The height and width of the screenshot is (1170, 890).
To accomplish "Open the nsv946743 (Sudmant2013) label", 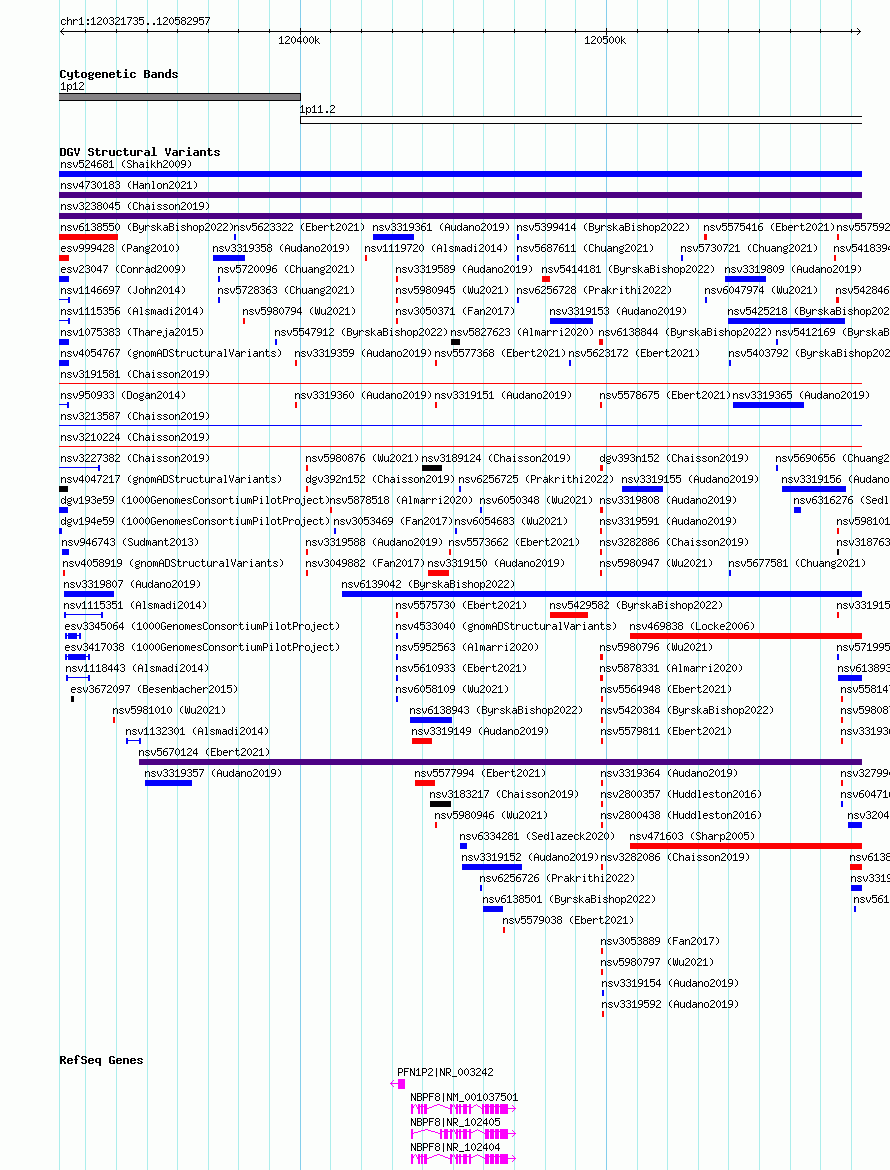I will [x=131, y=542].
